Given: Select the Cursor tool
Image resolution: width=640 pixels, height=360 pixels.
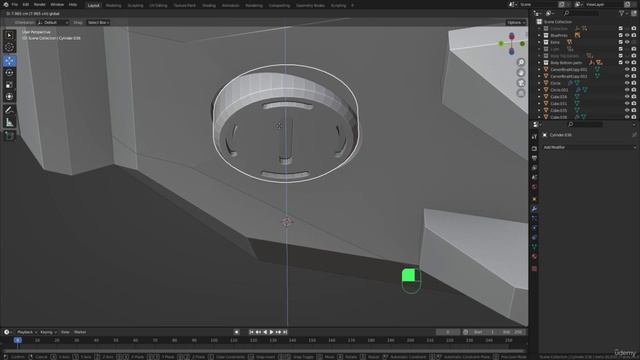Looking at the screenshot, I should (x=9, y=47).
